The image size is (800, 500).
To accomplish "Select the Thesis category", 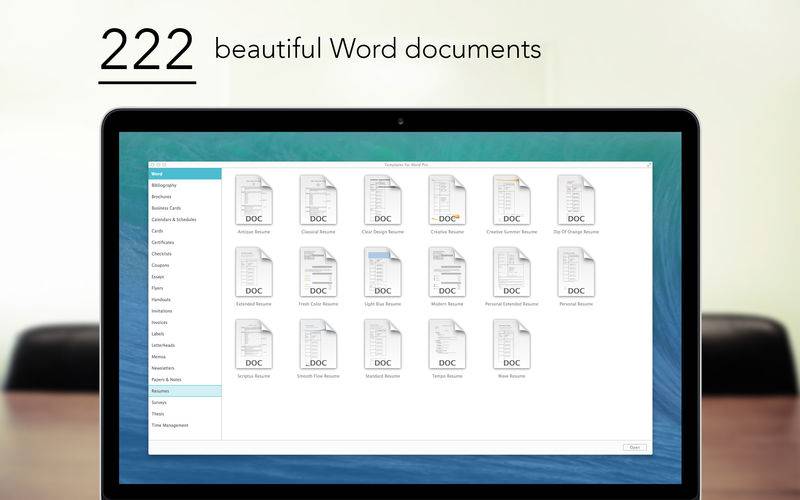I will click(185, 414).
